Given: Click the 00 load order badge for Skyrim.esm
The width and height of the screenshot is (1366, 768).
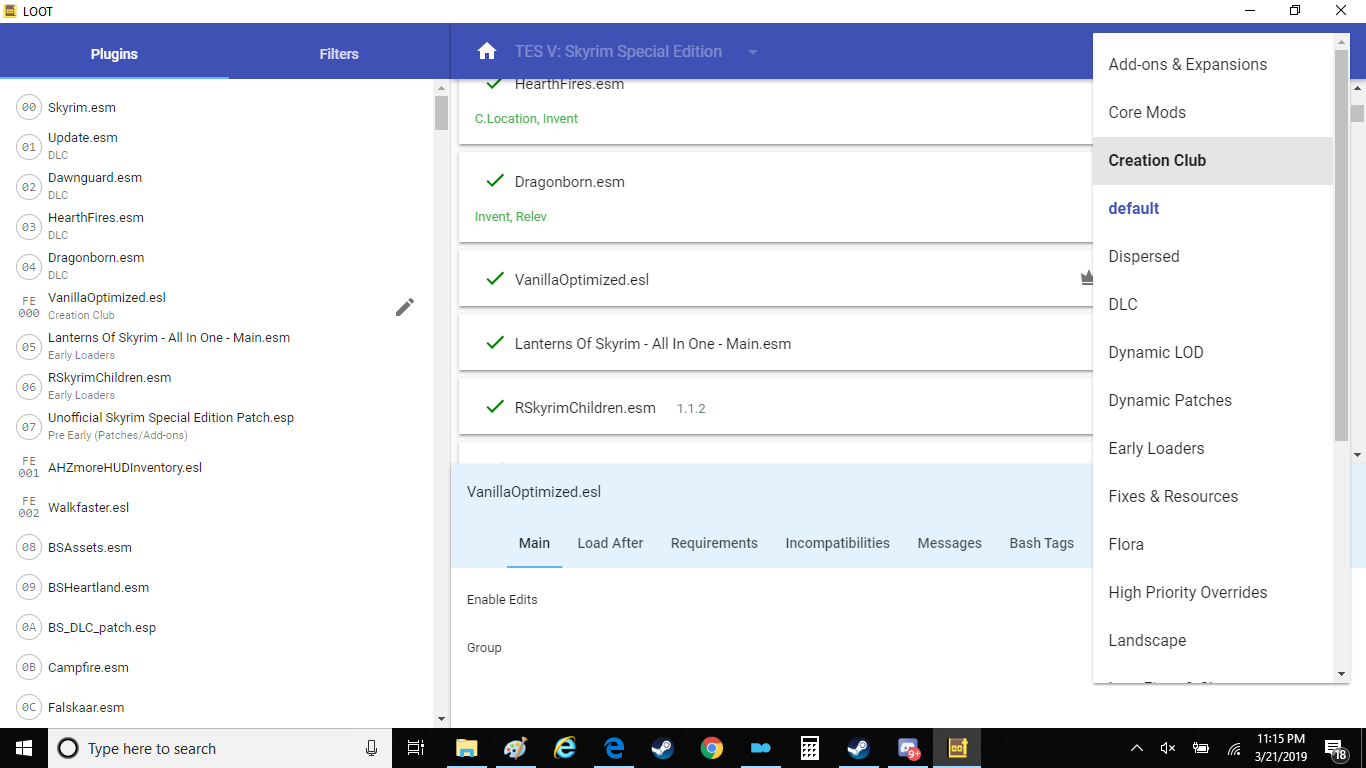Looking at the screenshot, I should coord(29,107).
